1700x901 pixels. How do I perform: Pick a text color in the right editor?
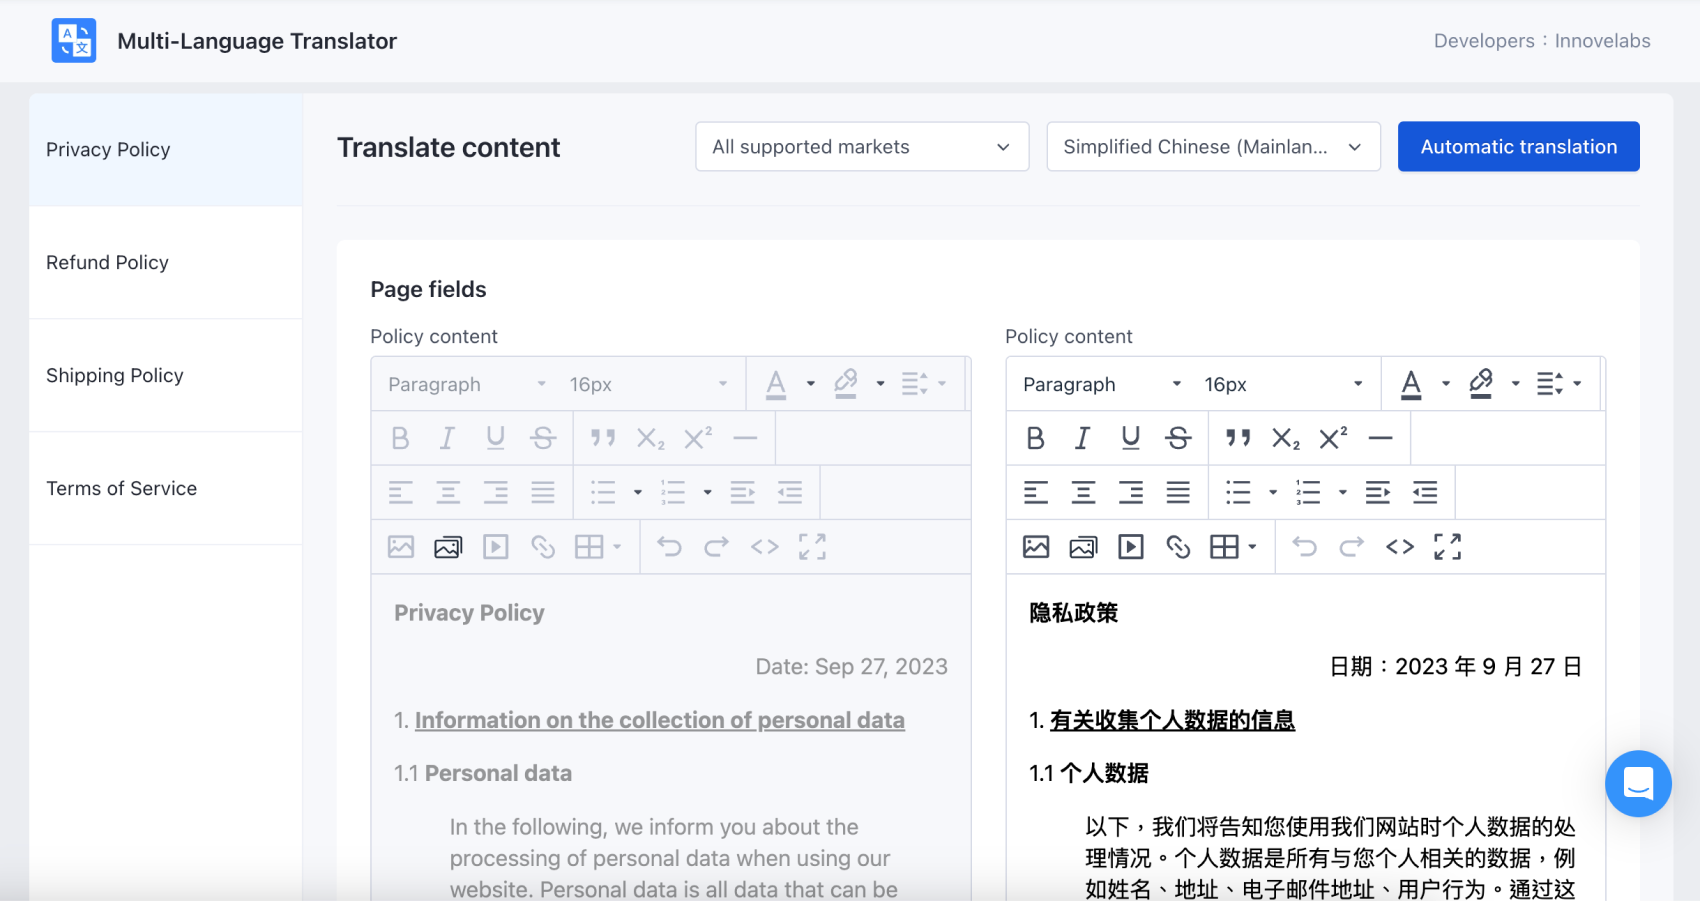point(1411,384)
